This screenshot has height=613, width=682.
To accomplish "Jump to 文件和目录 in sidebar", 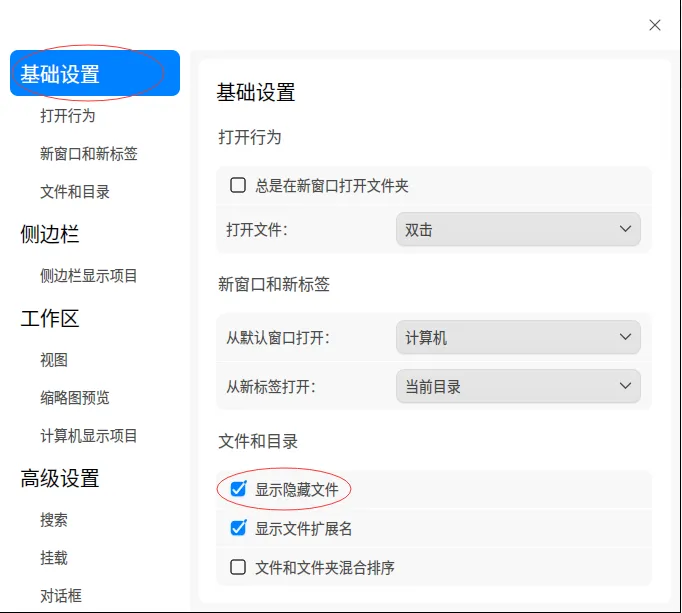I will 75,192.
